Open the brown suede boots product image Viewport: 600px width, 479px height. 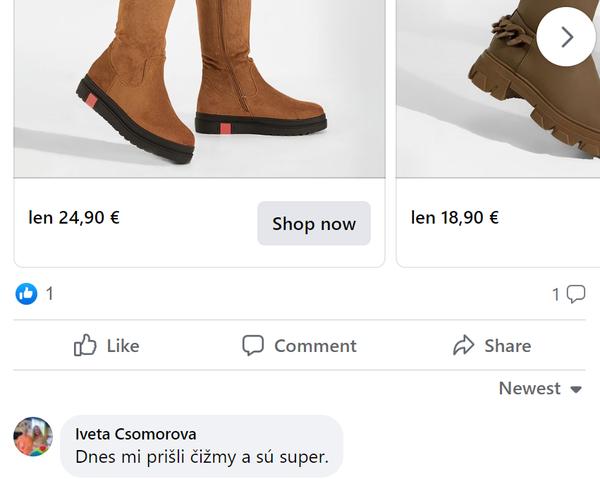pyautogui.click(x=199, y=85)
